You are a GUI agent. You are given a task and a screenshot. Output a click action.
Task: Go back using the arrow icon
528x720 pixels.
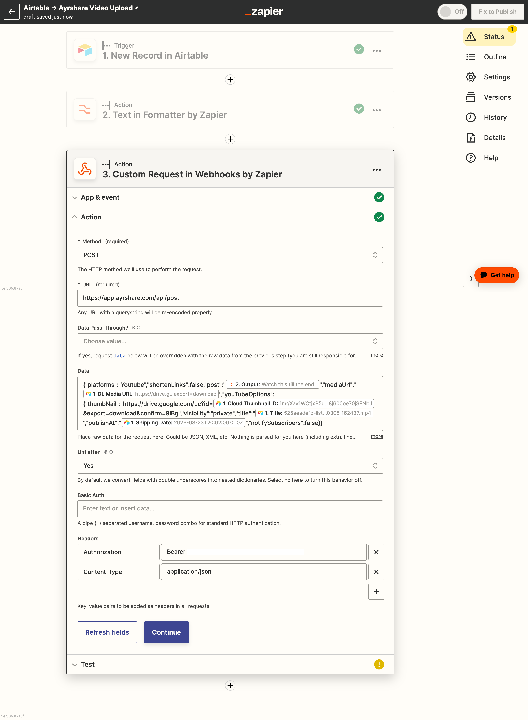click(x=12, y=11)
